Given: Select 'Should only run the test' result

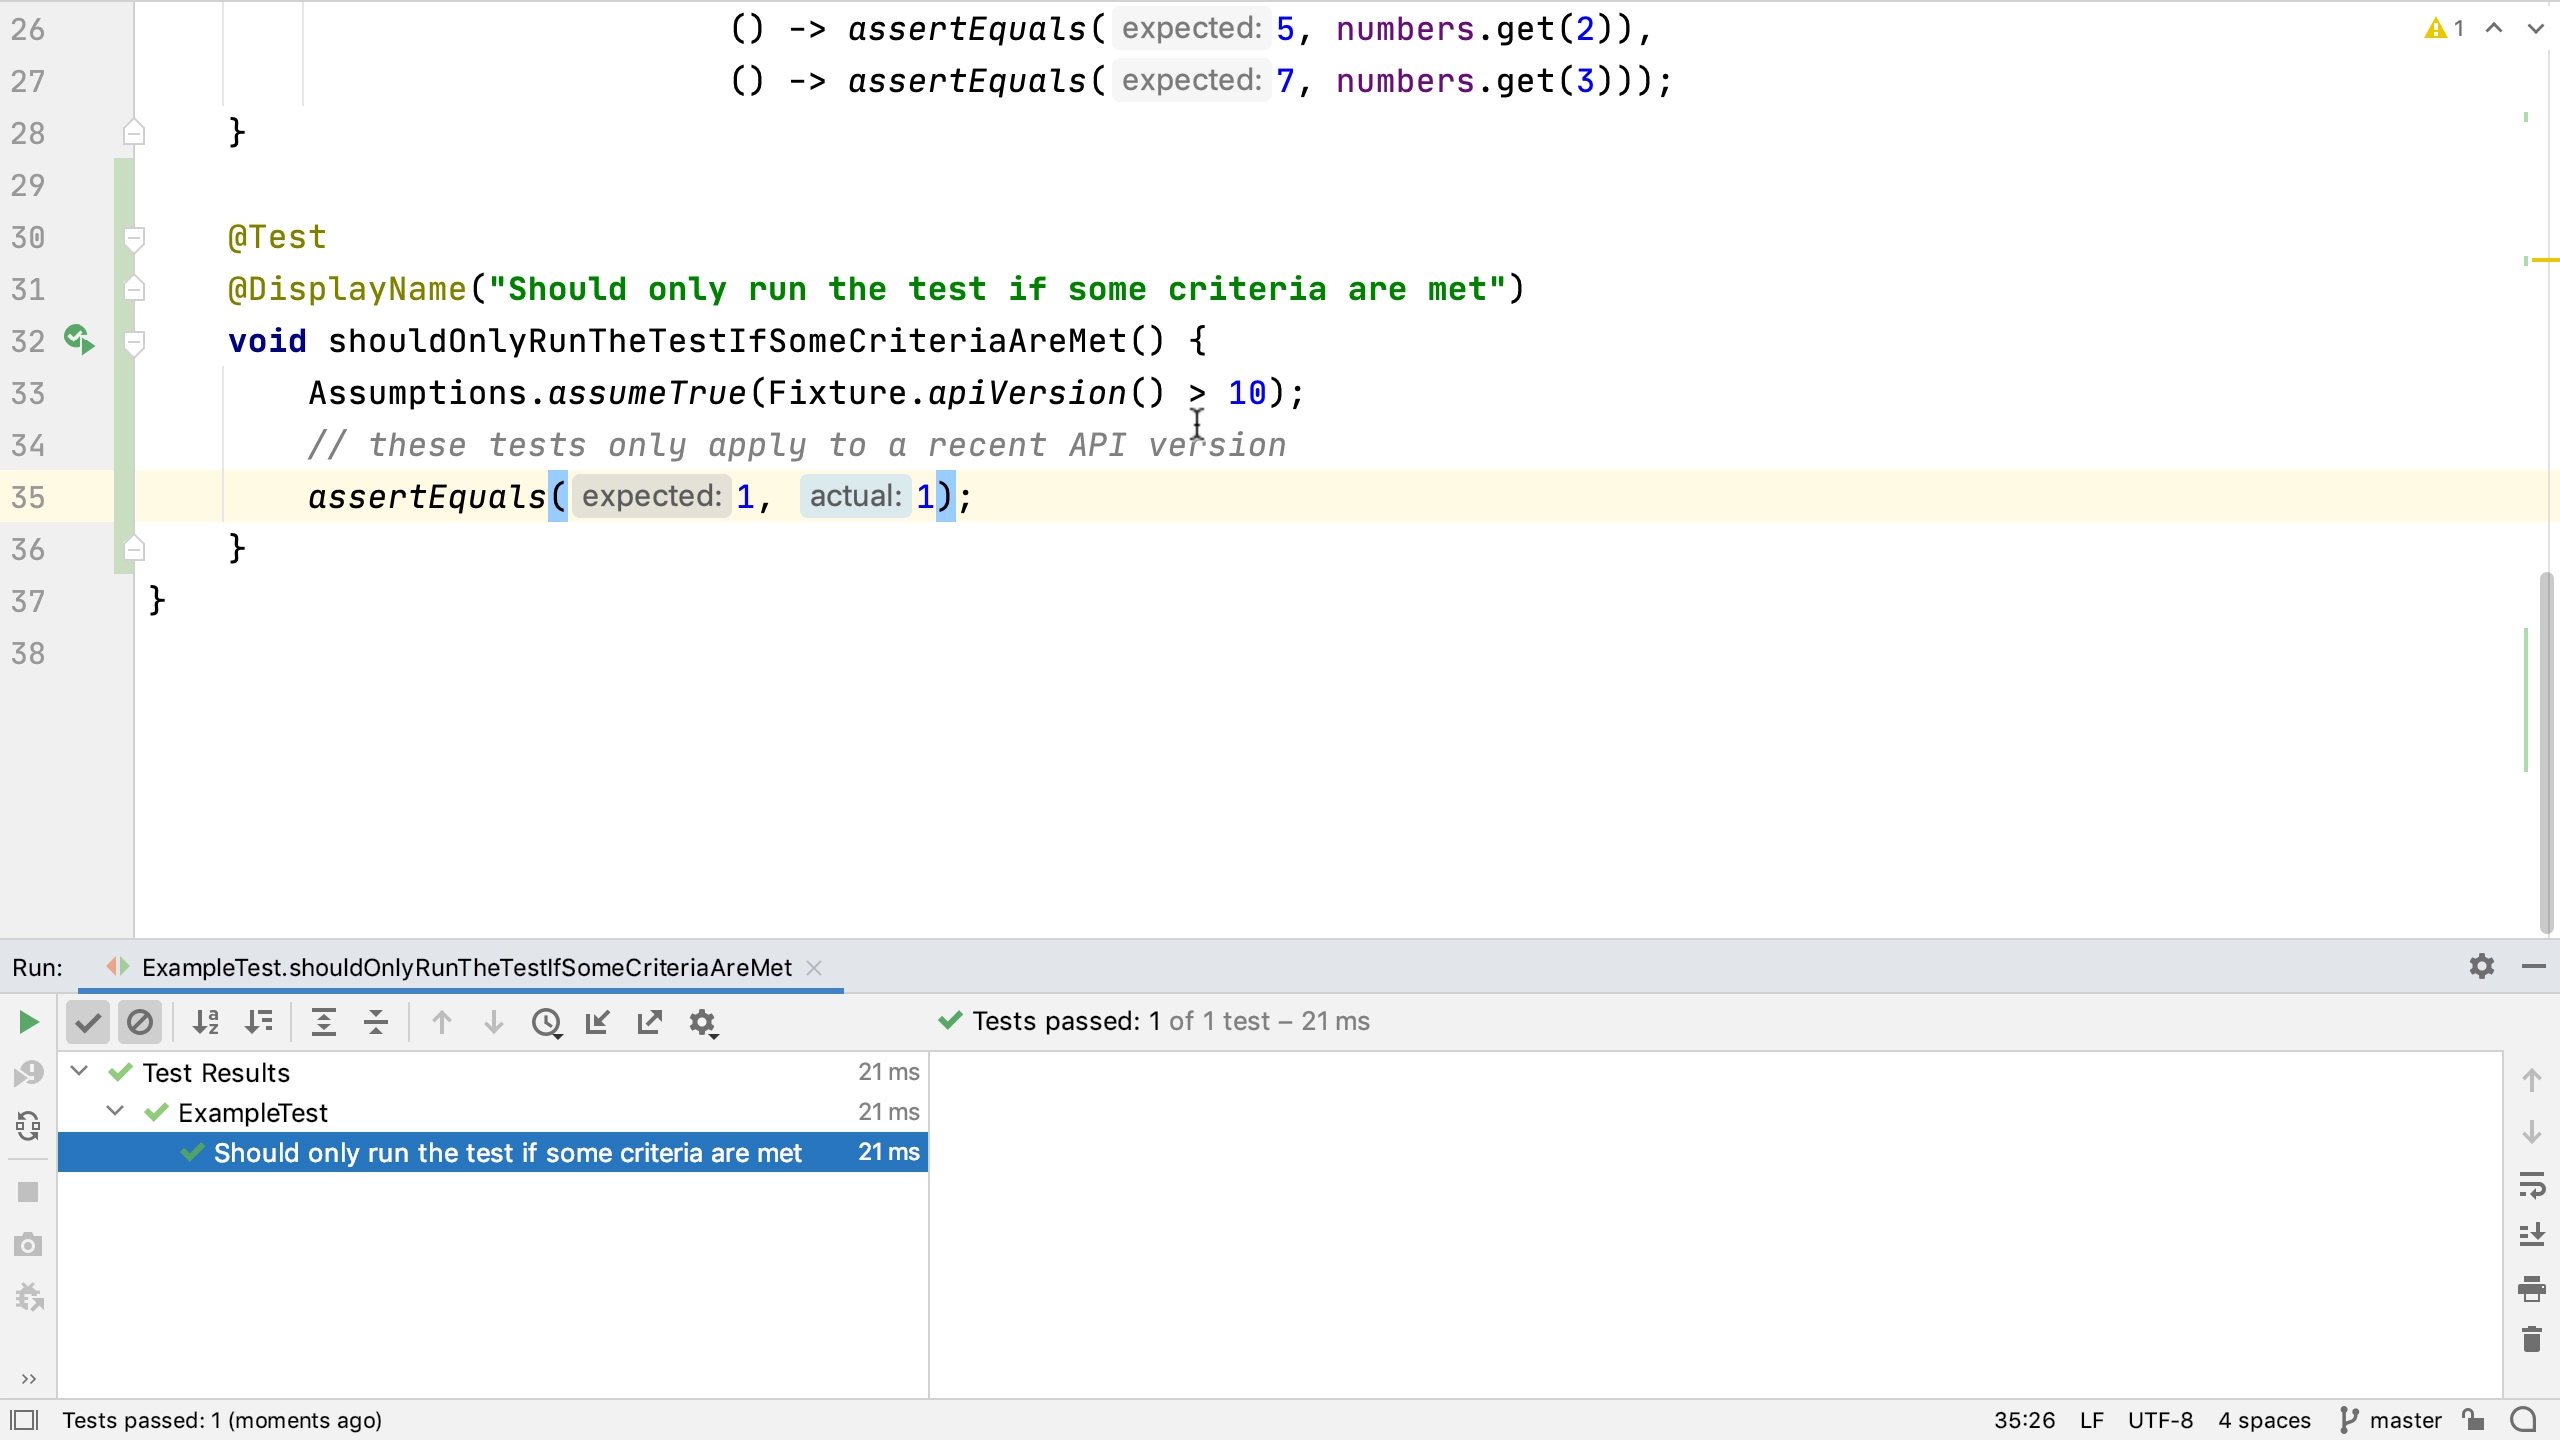Looking at the screenshot, I should pos(493,1152).
